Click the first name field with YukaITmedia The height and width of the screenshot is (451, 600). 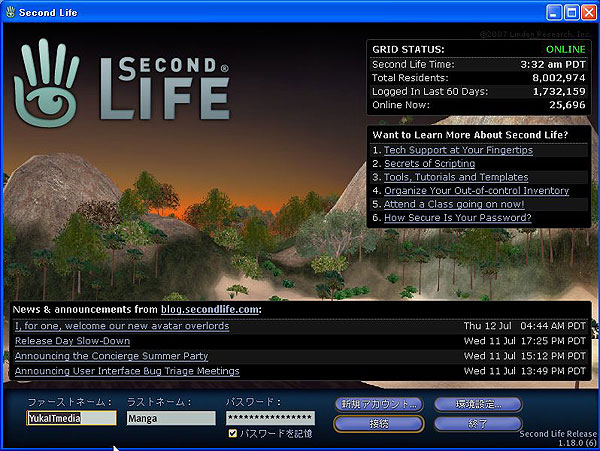pos(72,418)
